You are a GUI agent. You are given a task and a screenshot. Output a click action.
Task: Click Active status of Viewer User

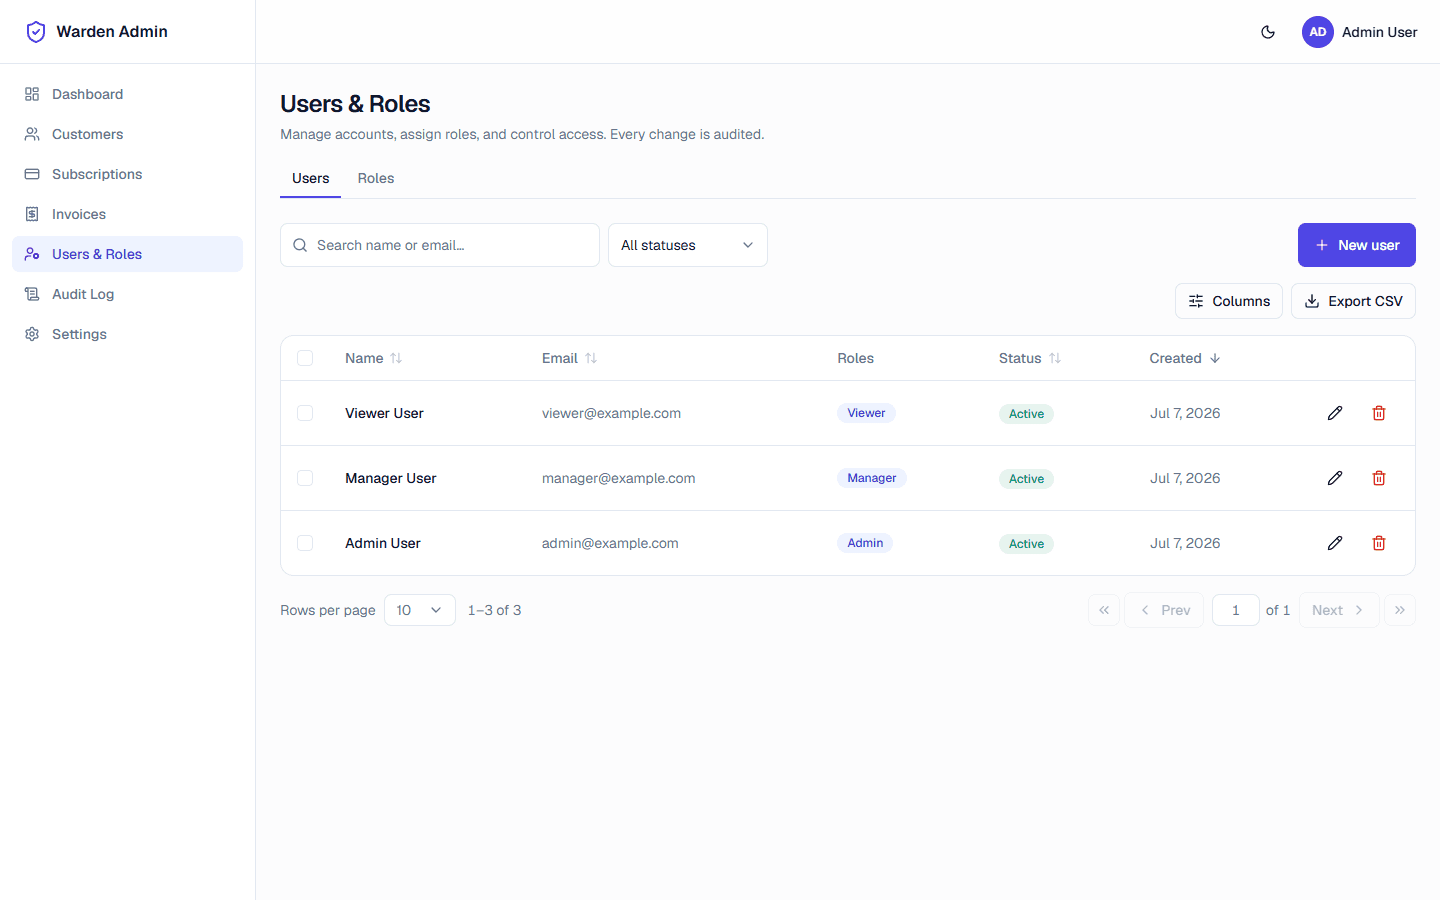[1026, 414]
